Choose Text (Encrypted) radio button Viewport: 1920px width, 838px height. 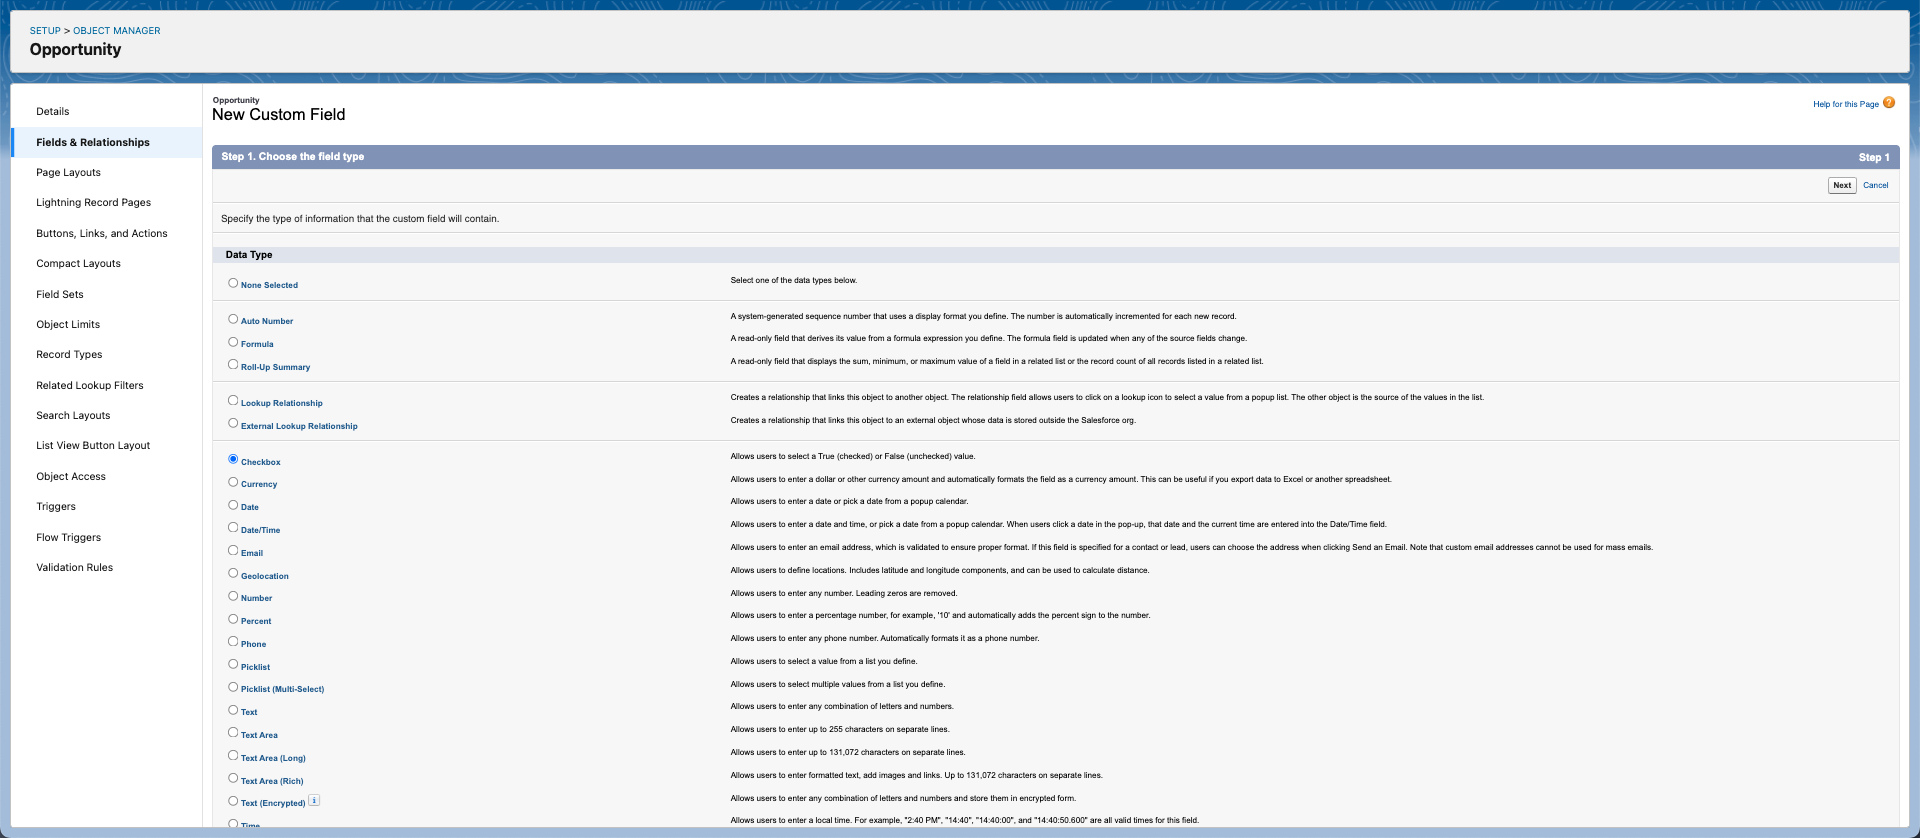pyautogui.click(x=233, y=801)
